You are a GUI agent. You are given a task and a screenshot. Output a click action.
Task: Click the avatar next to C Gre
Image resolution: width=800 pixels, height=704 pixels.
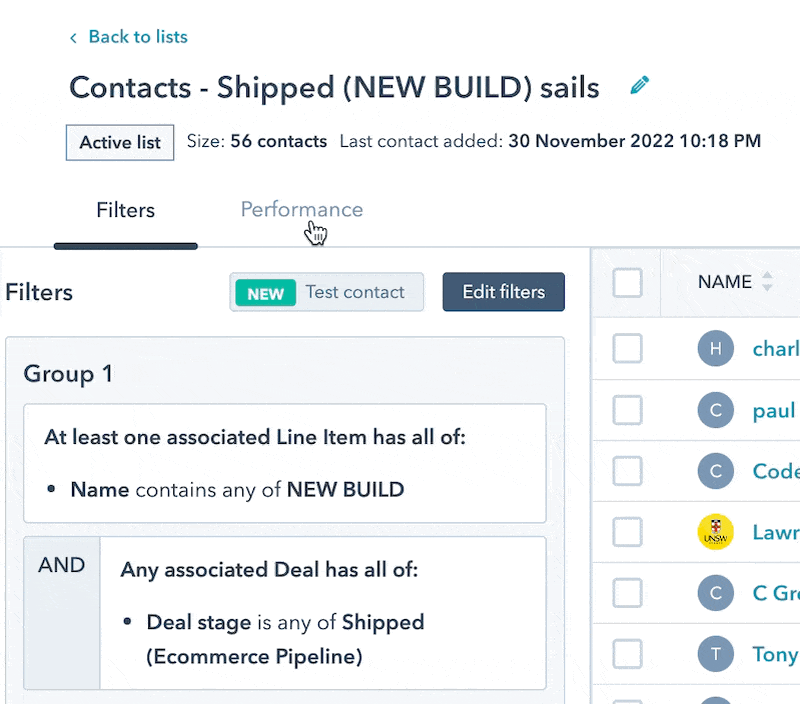(715, 593)
